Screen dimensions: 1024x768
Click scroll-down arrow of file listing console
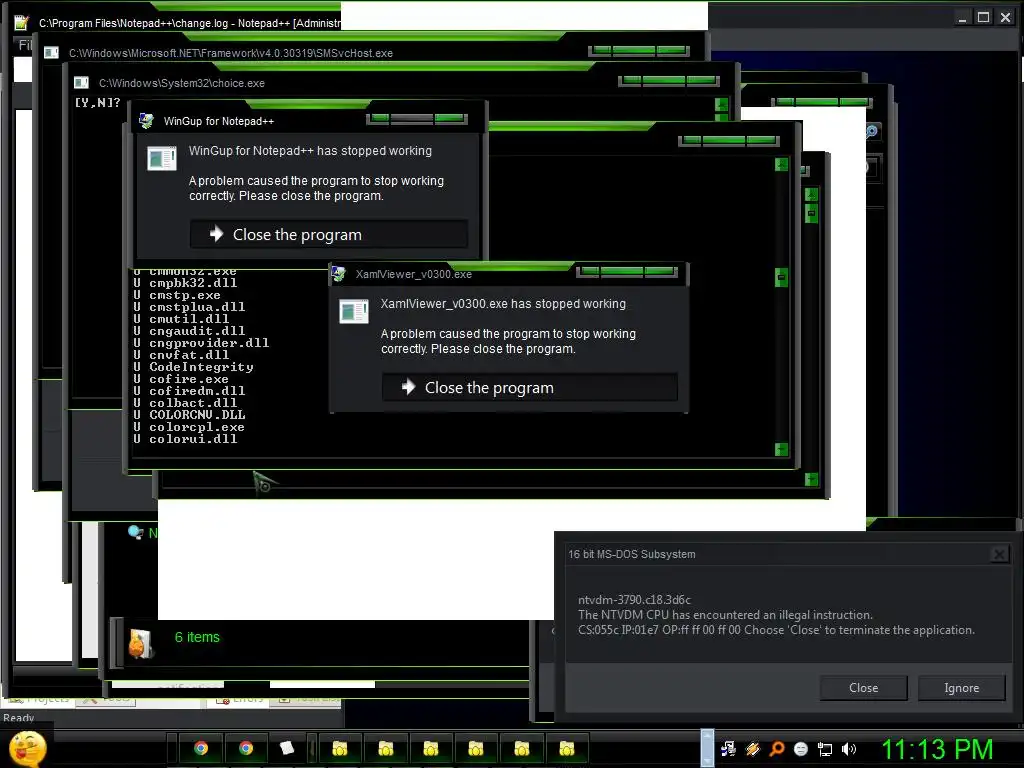coord(781,449)
